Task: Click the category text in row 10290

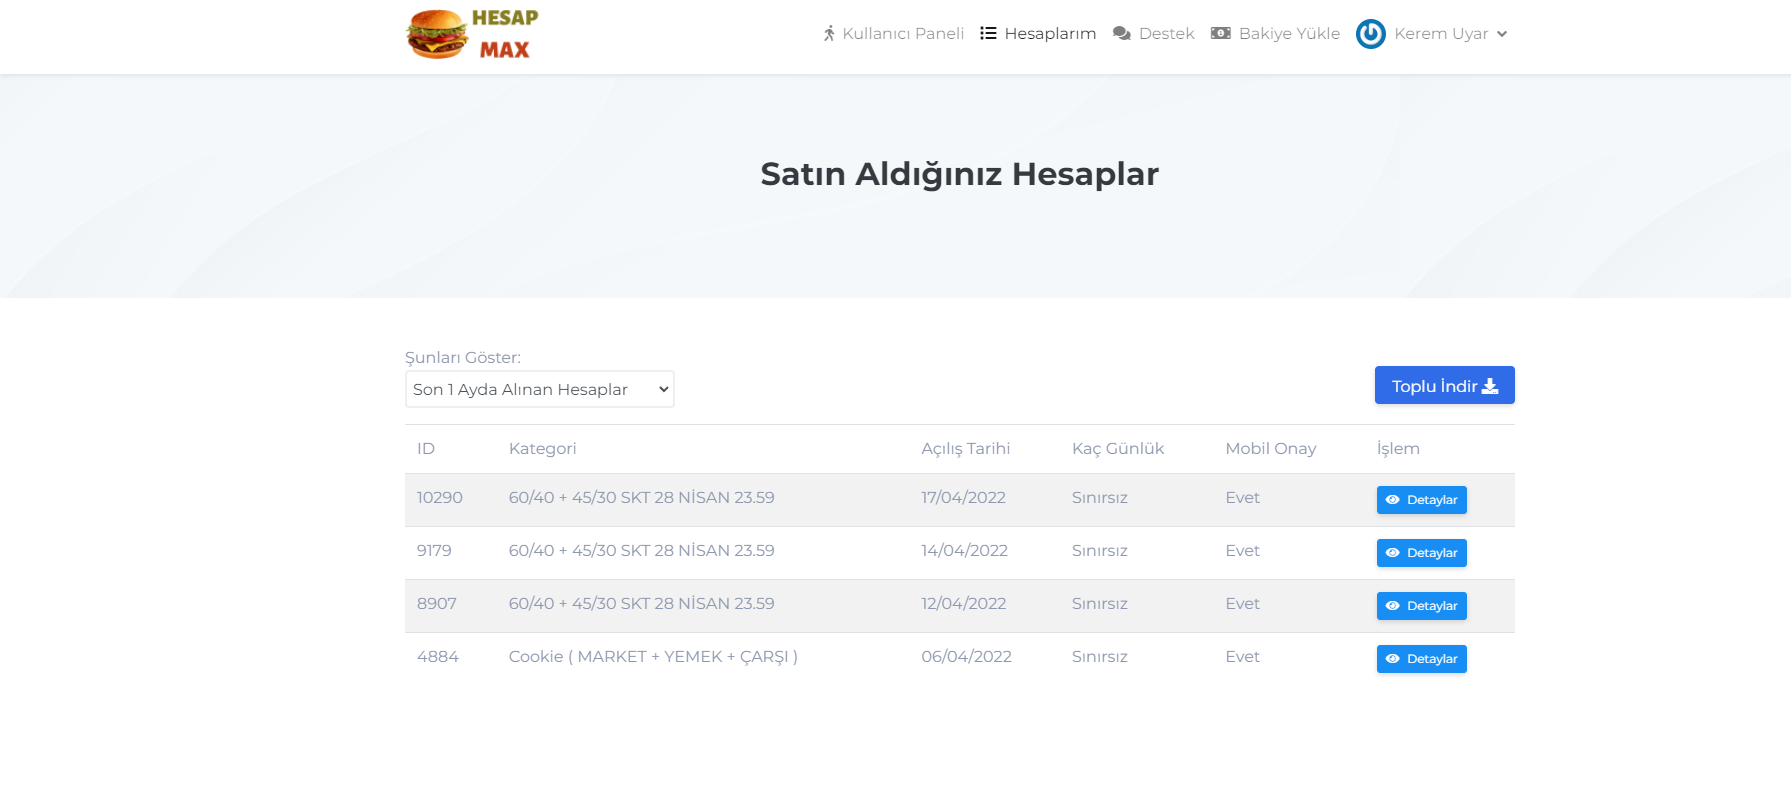Action: click(642, 498)
